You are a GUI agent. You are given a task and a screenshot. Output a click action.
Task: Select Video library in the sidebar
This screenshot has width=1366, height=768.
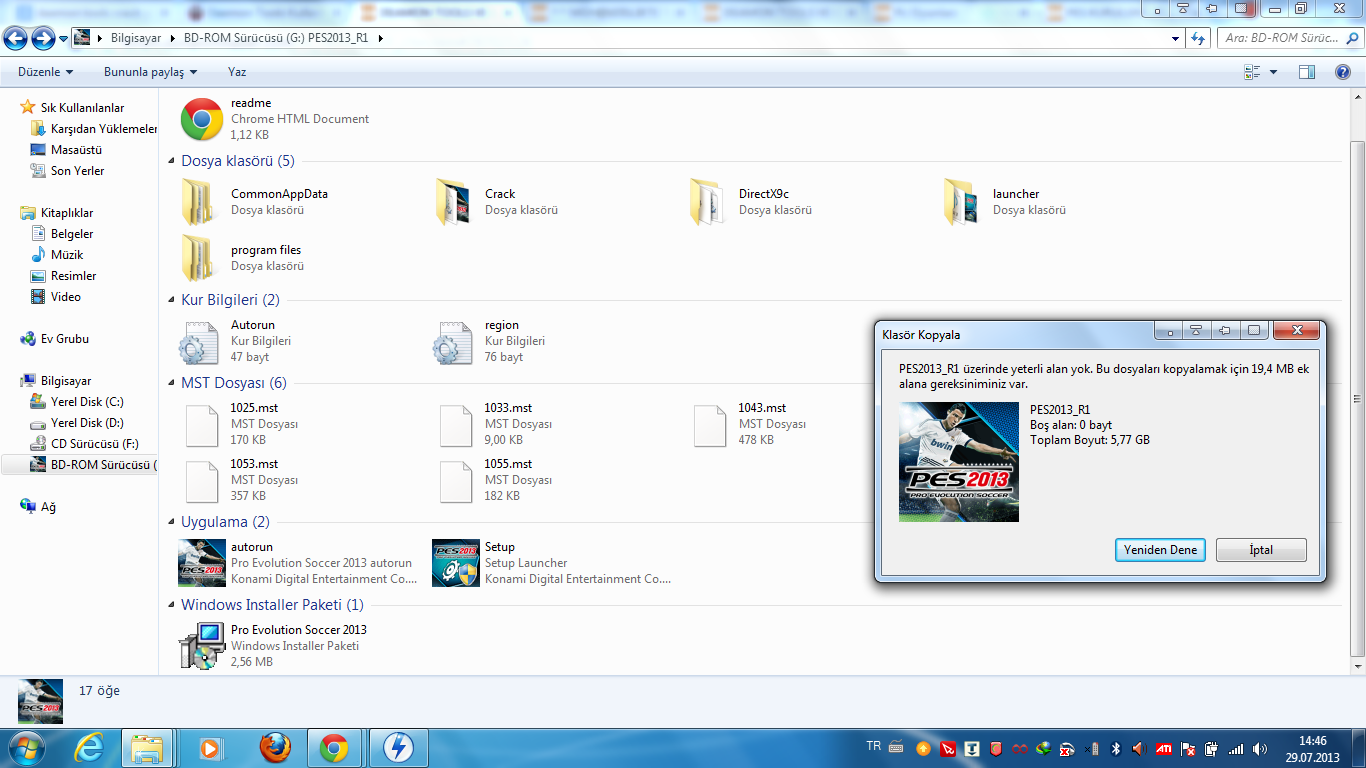click(55, 297)
